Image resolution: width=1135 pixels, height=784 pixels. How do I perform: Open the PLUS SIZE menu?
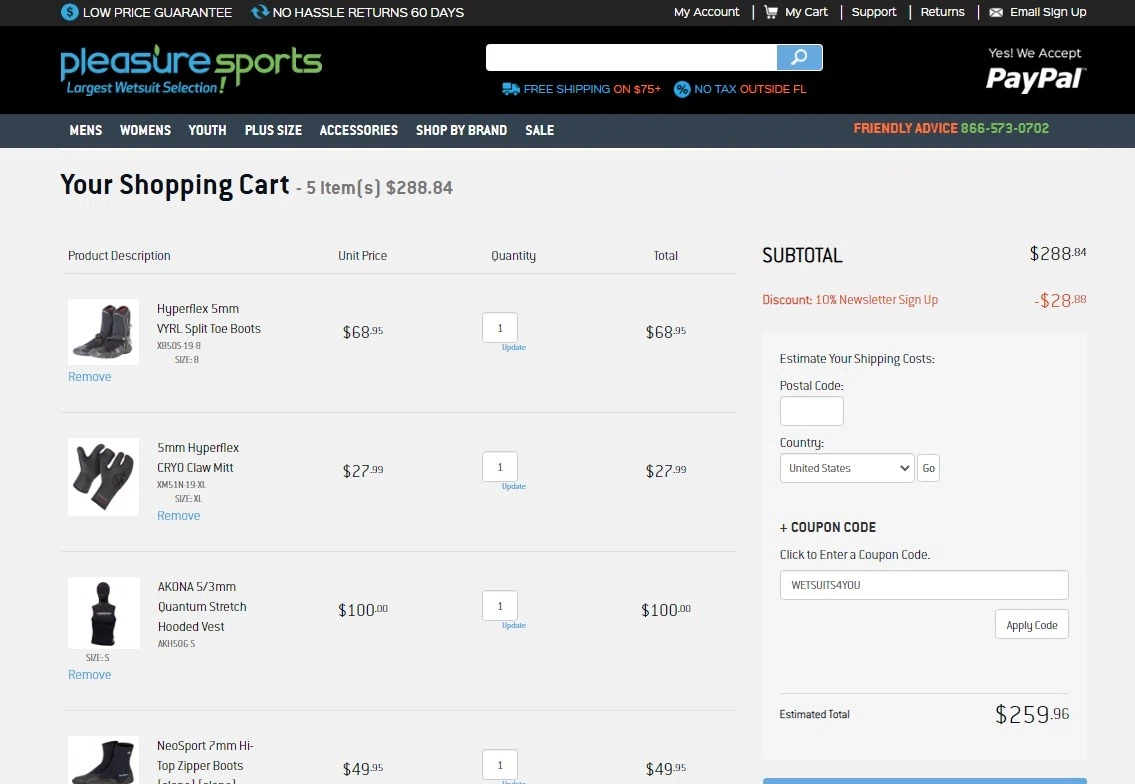tap(273, 130)
